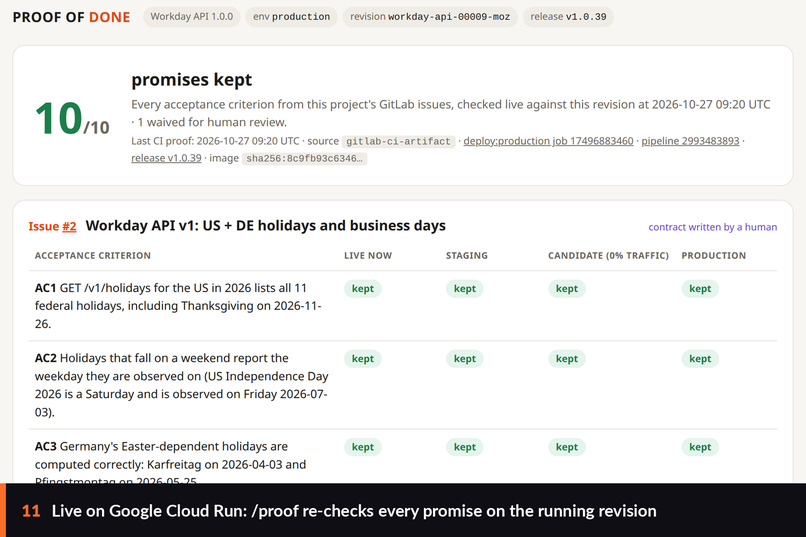Click AC1 kept badge under Live Now

(x=362, y=289)
